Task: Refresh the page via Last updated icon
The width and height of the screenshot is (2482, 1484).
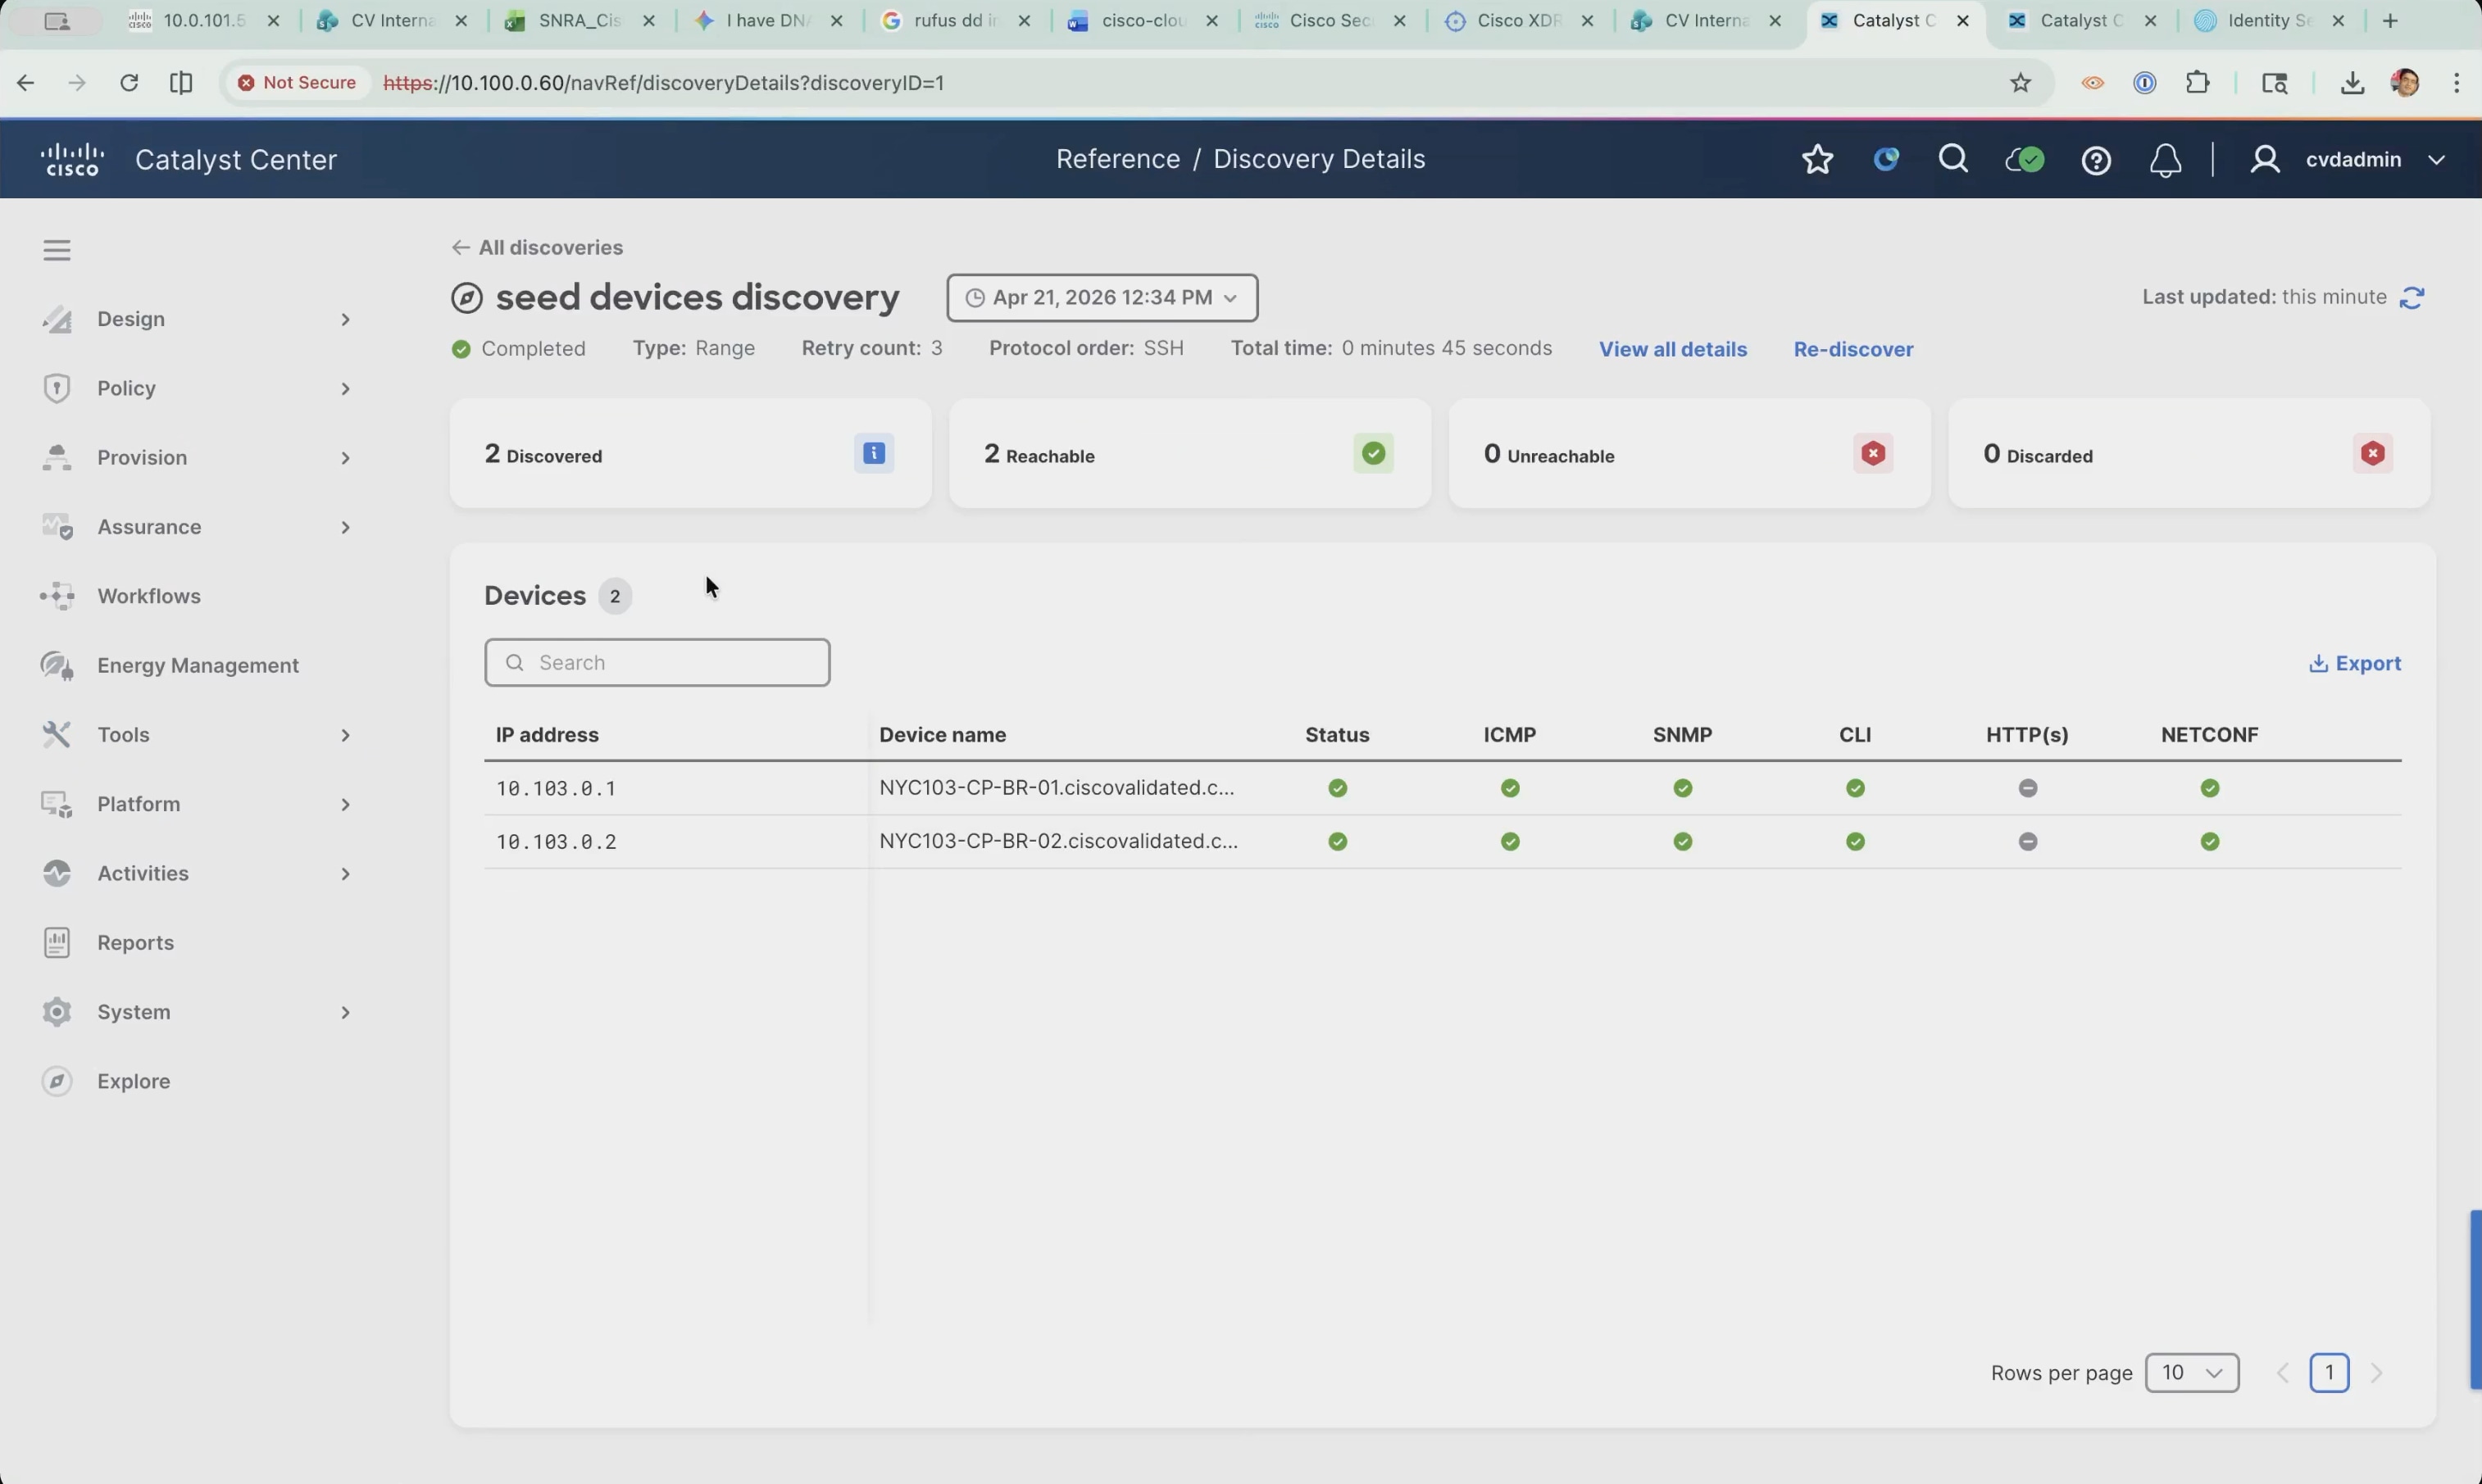Action: 2412,298
